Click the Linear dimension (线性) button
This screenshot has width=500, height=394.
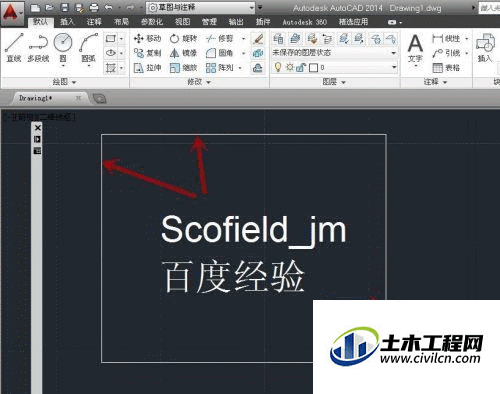446,39
